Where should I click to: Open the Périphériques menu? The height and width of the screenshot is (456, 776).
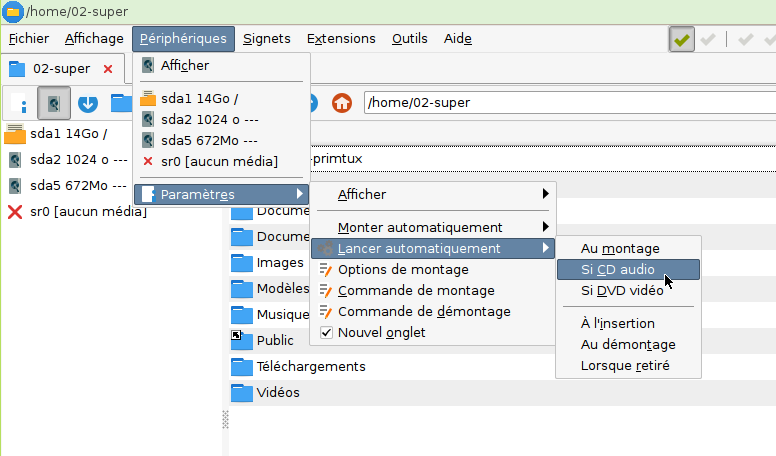coord(183,39)
